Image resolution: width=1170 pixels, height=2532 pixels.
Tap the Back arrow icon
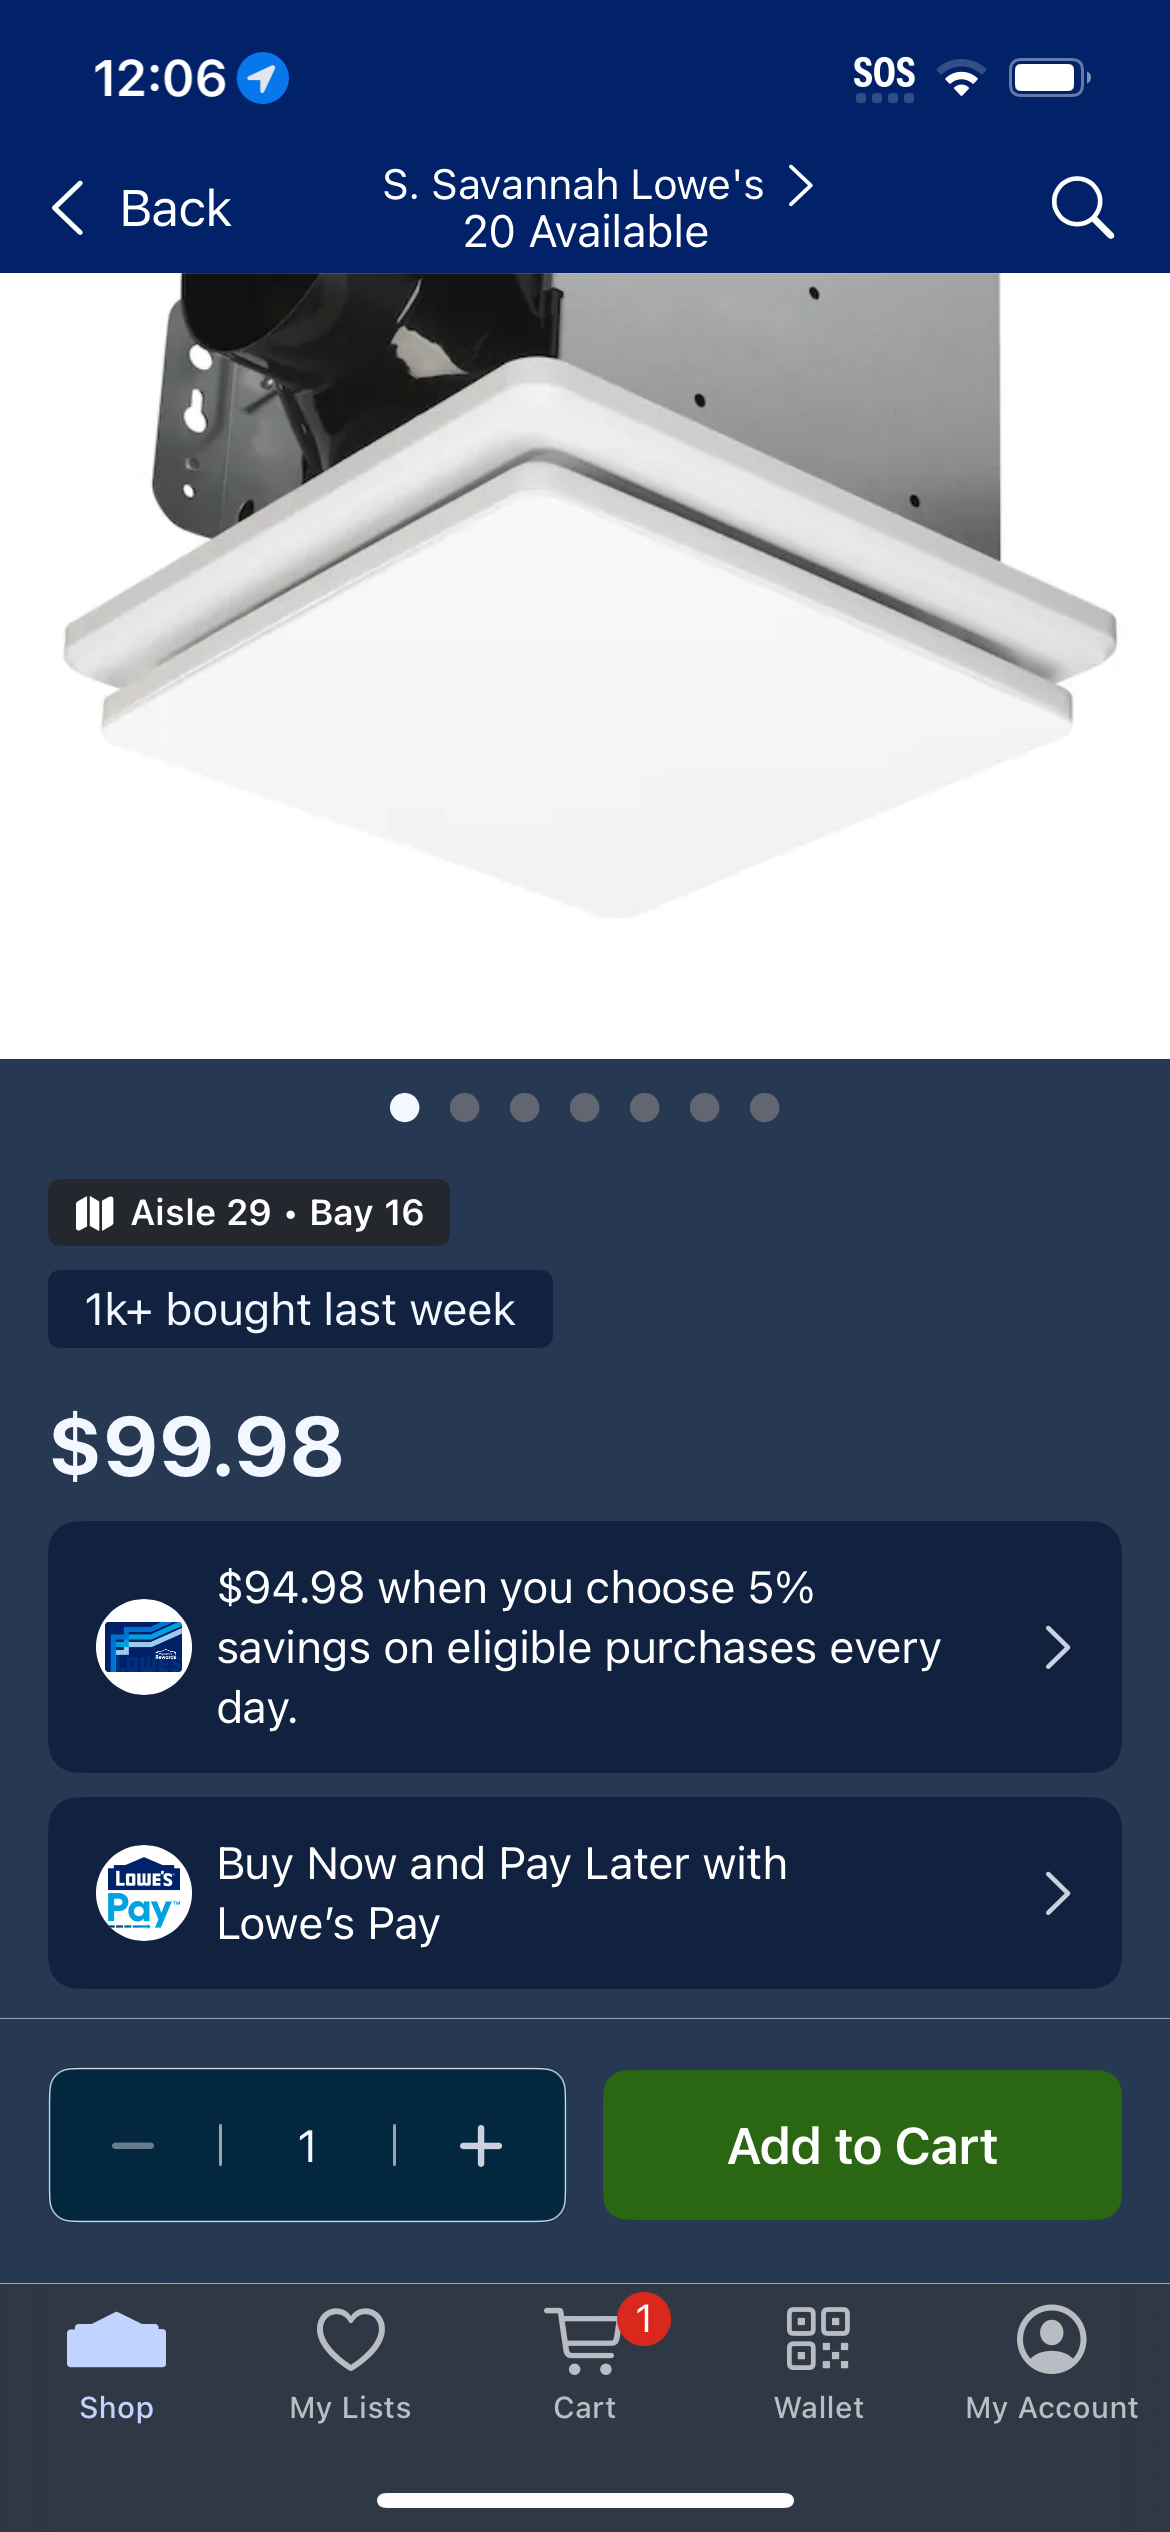(68, 208)
